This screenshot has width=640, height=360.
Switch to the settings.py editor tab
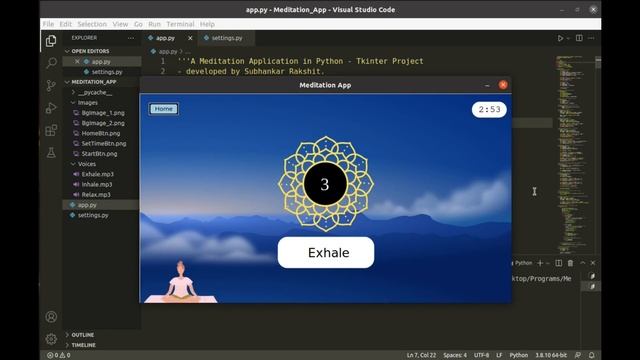coord(227,38)
